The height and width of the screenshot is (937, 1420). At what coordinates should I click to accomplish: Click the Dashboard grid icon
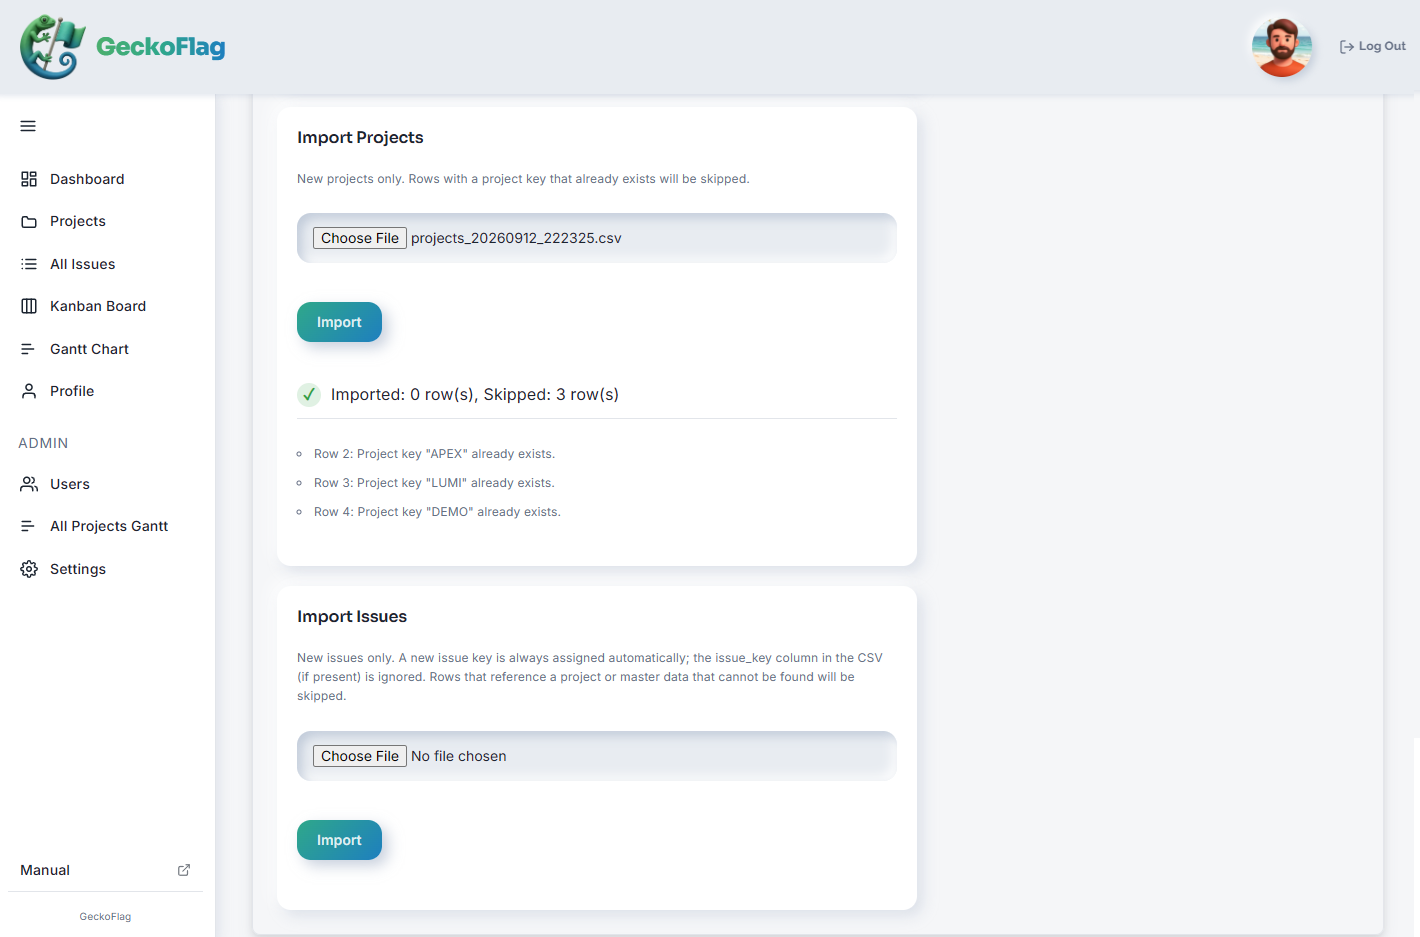point(29,179)
